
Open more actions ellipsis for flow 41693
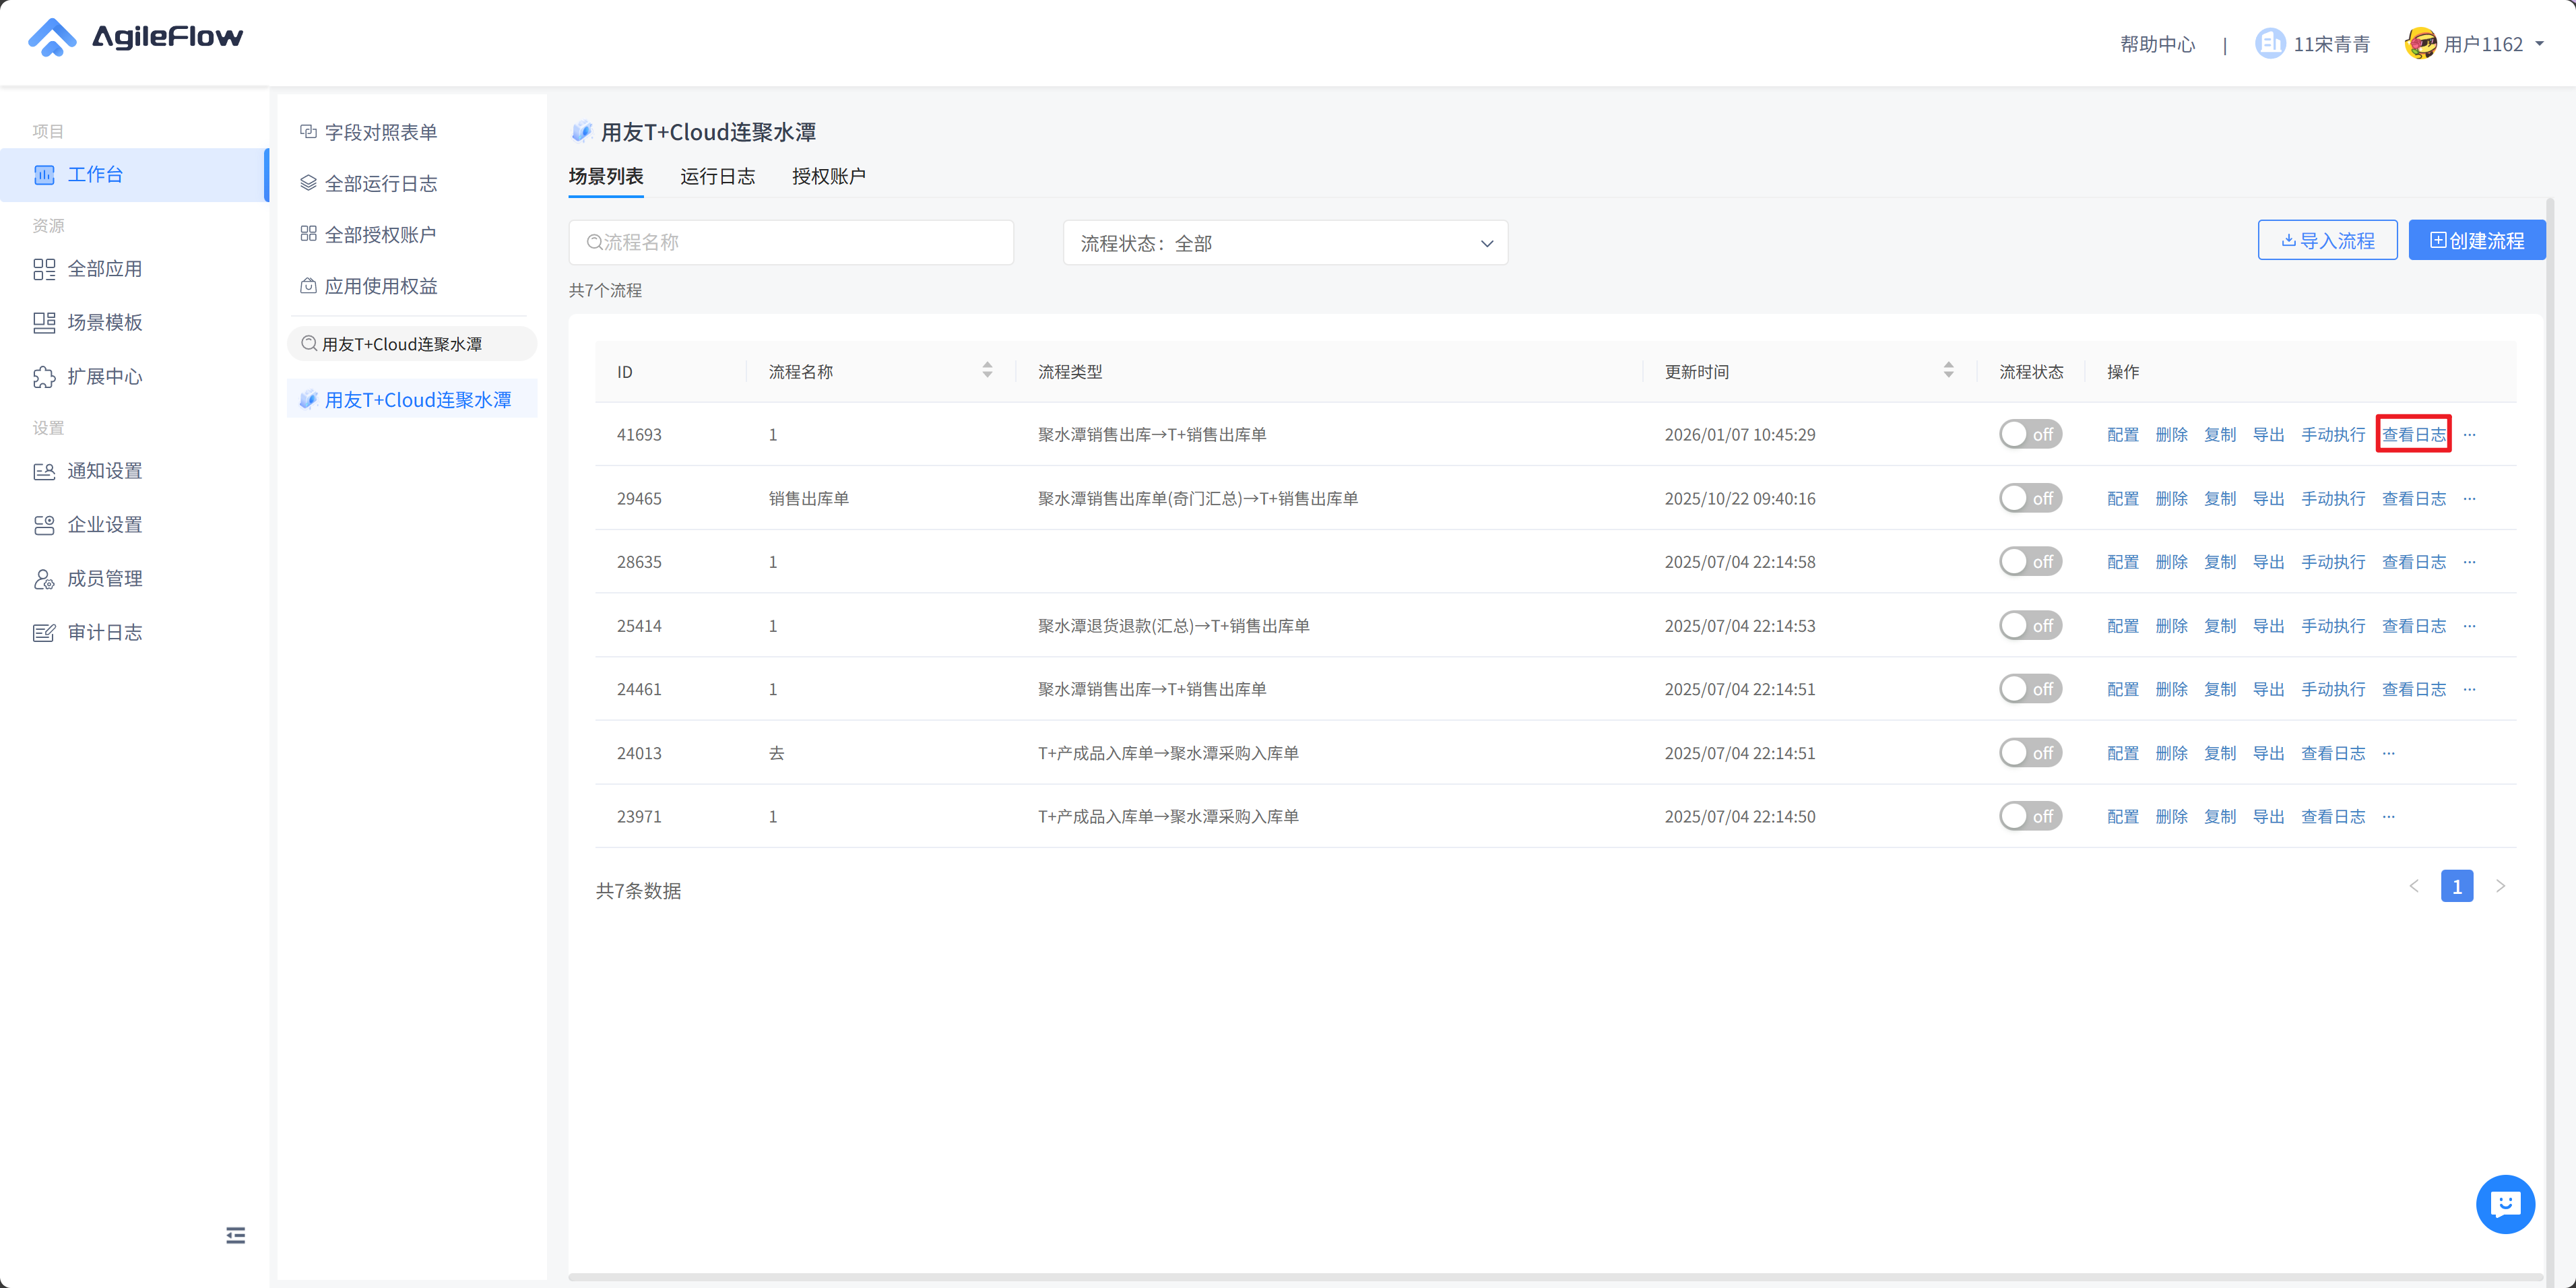(2470, 435)
